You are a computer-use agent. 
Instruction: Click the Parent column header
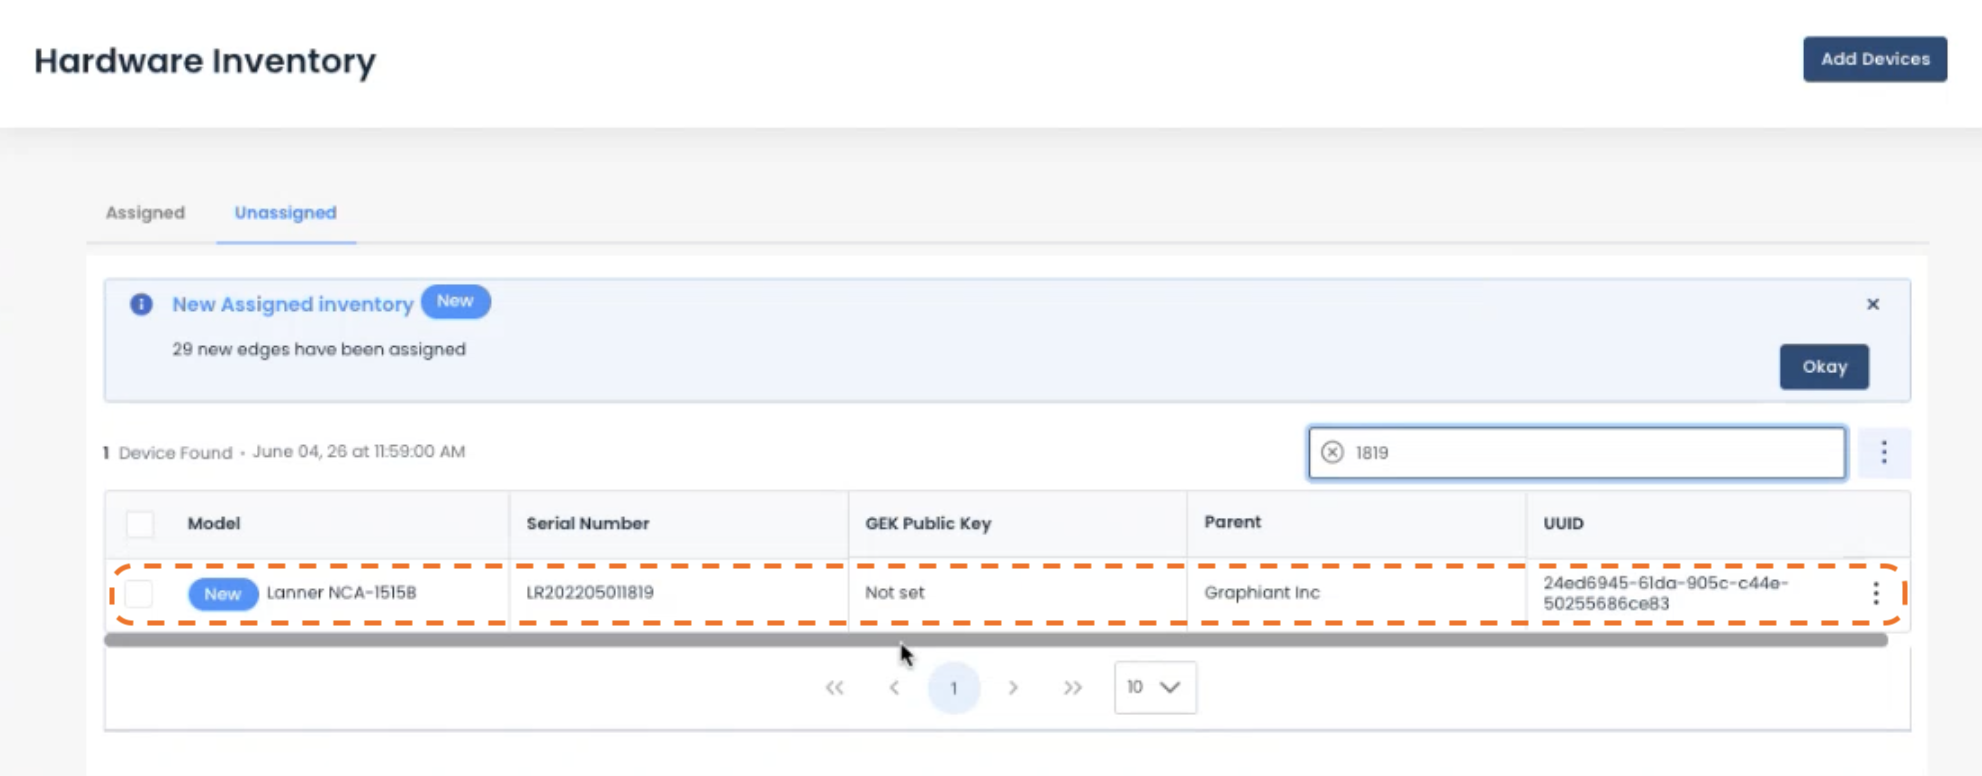[x=1232, y=522]
